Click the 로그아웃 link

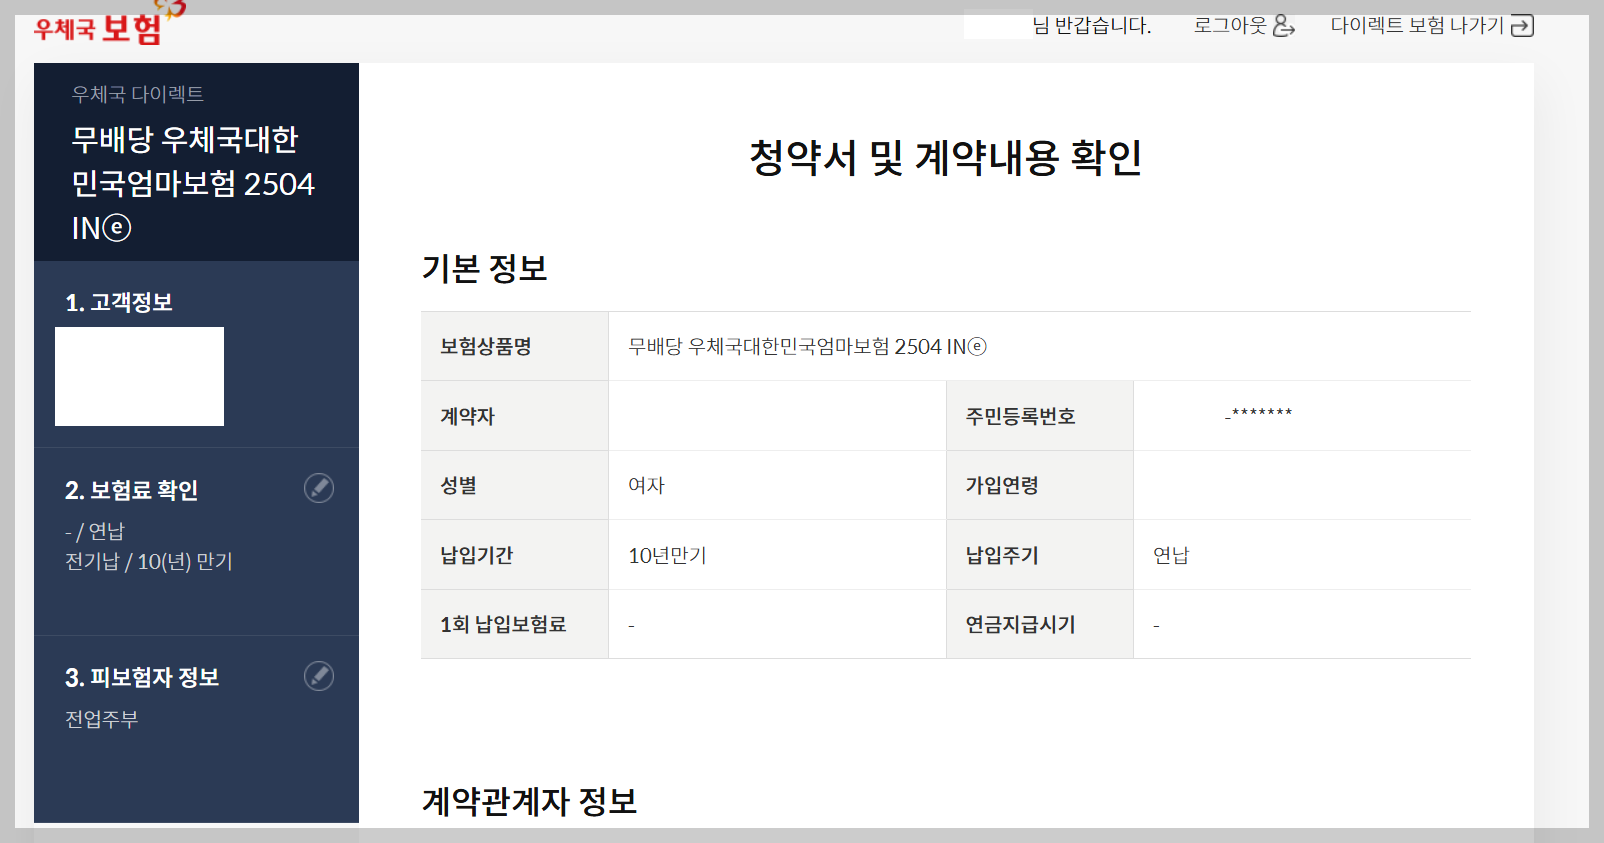1230,26
